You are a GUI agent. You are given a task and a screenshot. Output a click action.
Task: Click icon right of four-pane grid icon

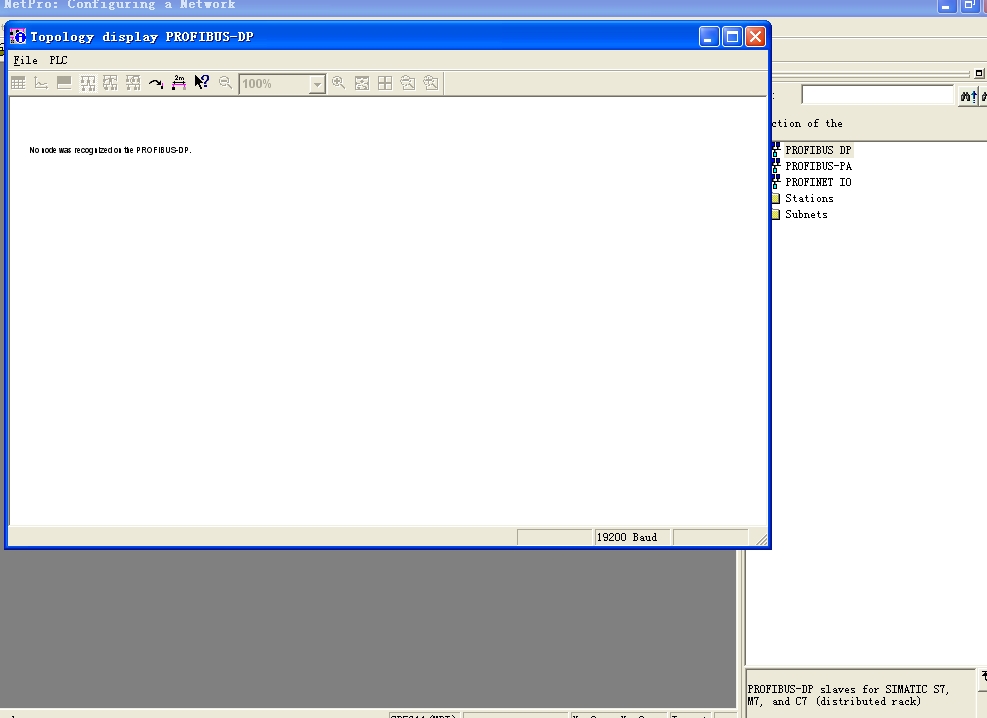pyautogui.click(x=408, y=83)
